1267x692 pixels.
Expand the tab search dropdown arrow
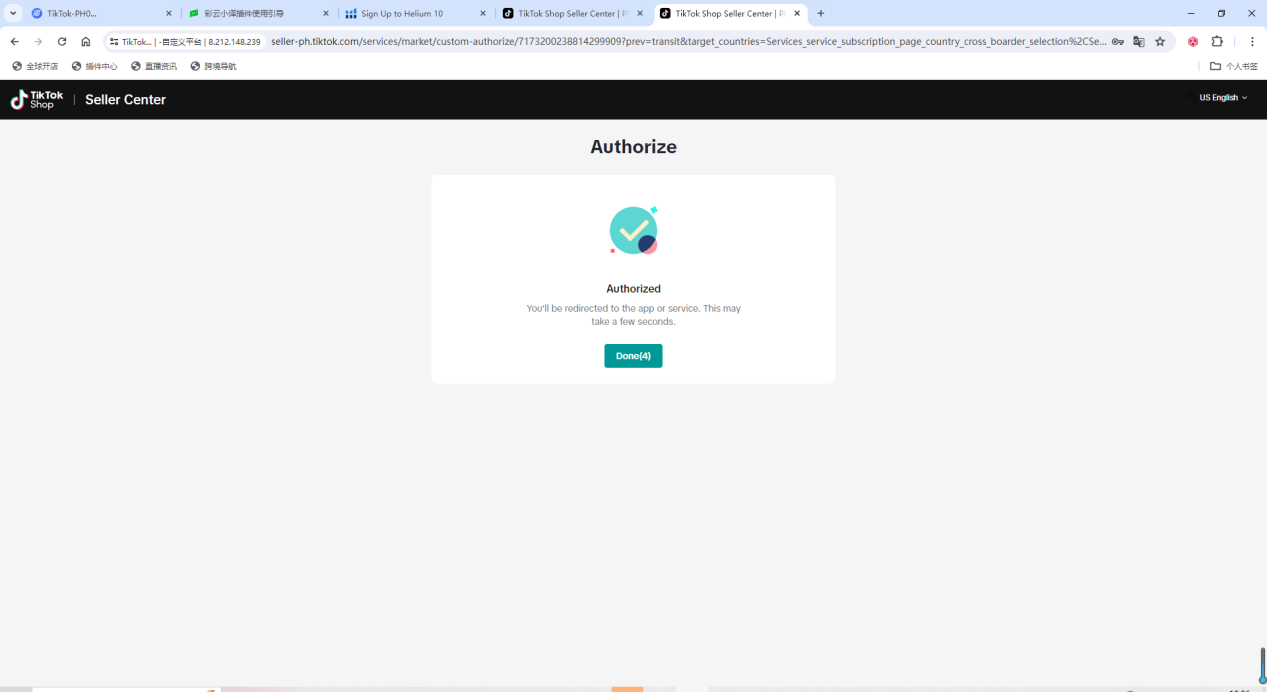(13, 13)
